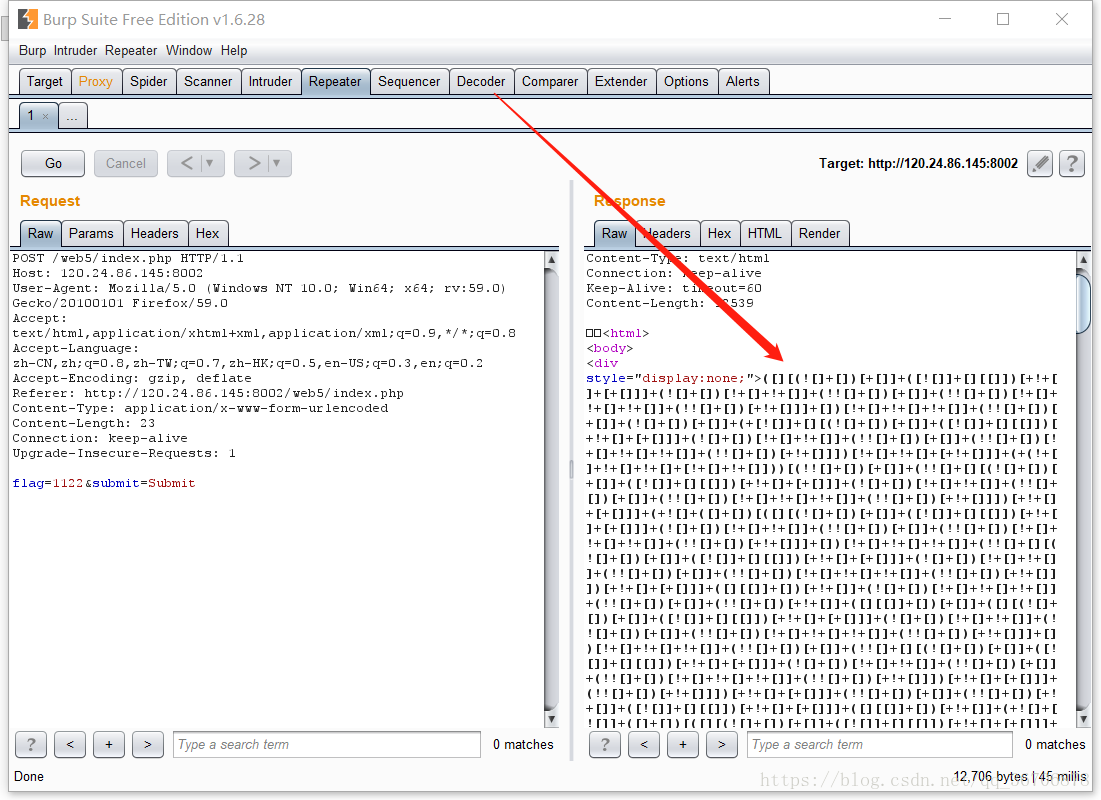Switch to the Extender tab
The width and height of the screenshot is (1101, 800).
621,81
